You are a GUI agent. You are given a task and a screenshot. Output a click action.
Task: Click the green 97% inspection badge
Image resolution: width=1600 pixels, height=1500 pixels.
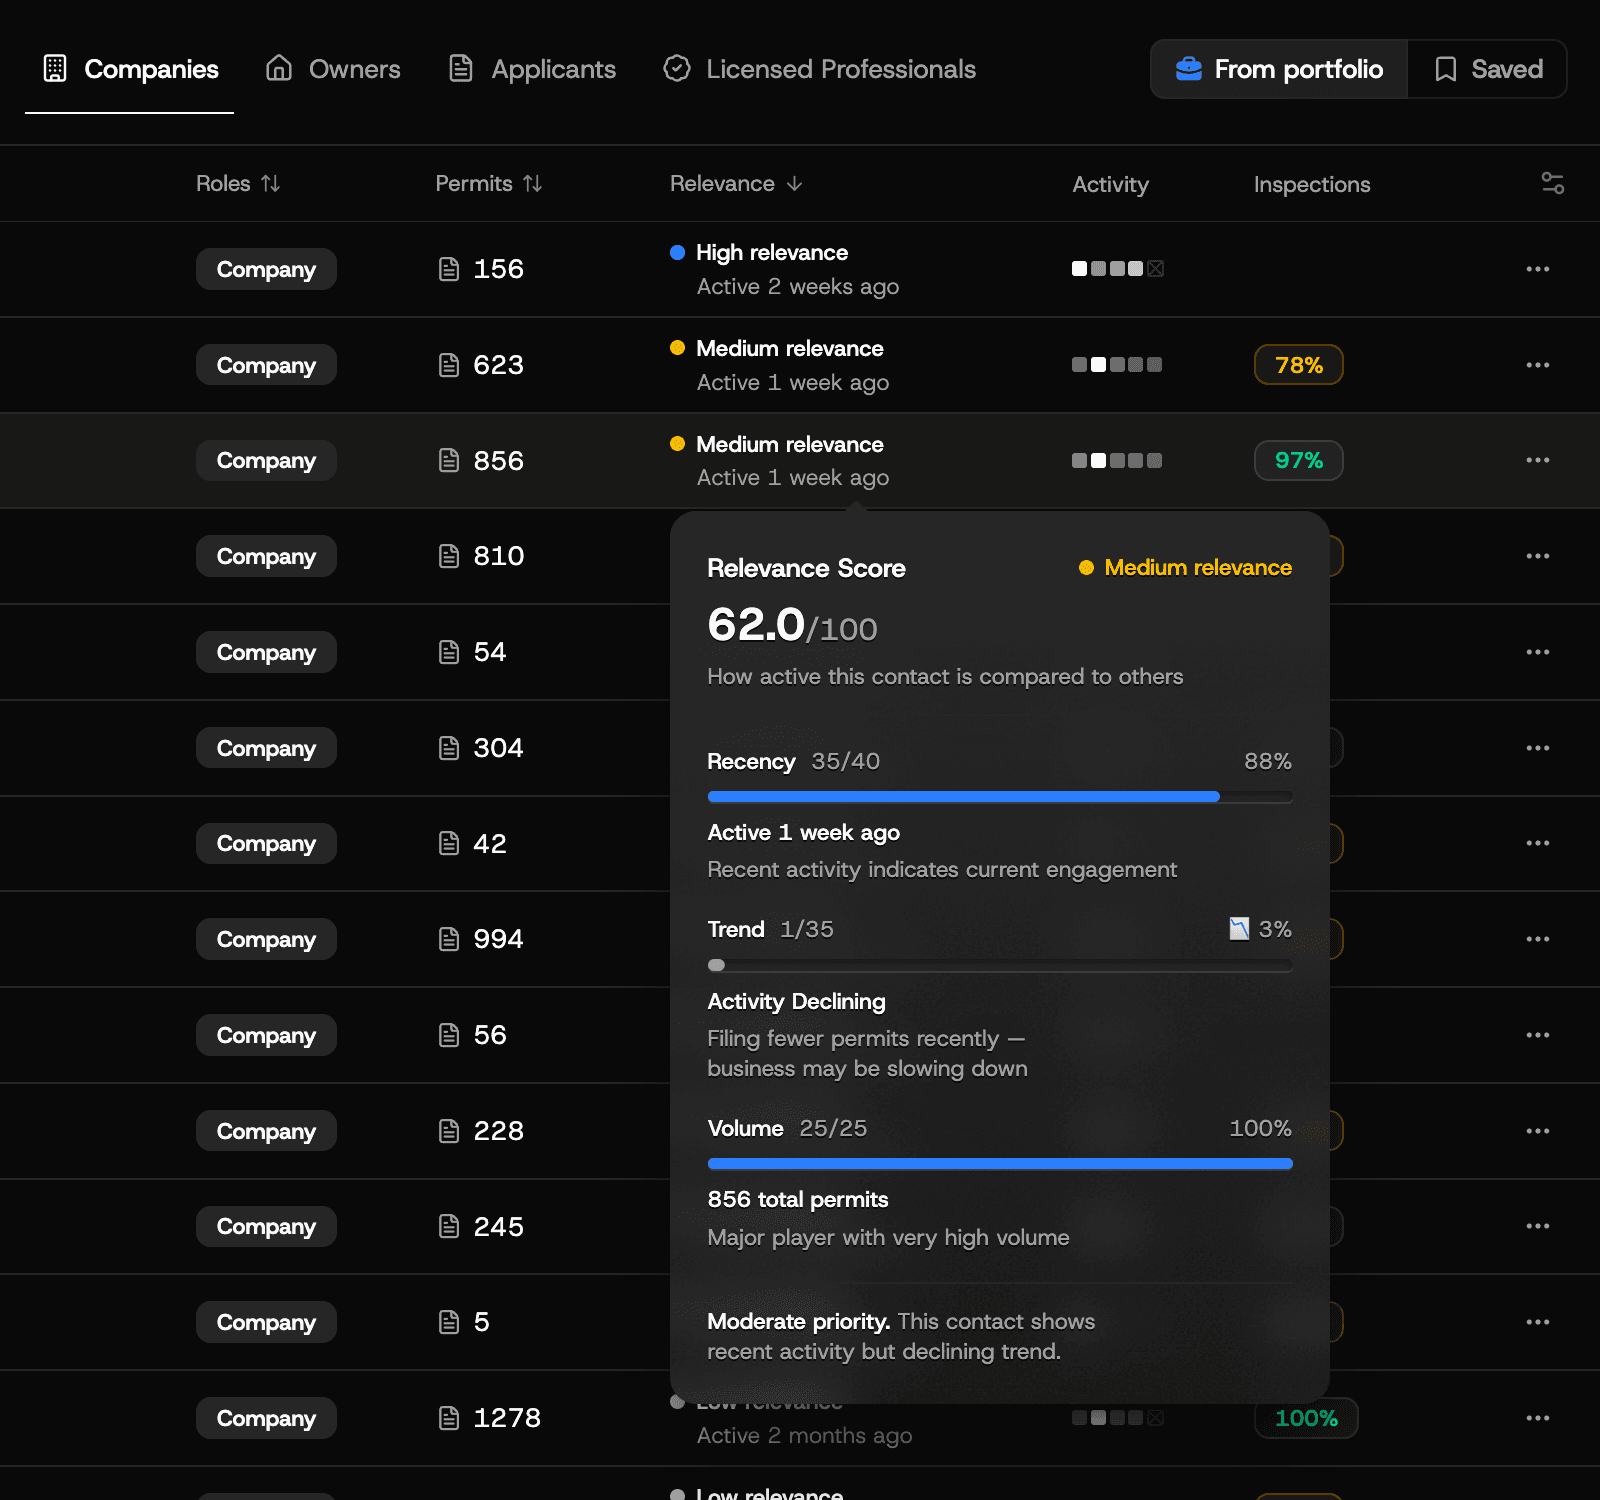pos(1298,460)
